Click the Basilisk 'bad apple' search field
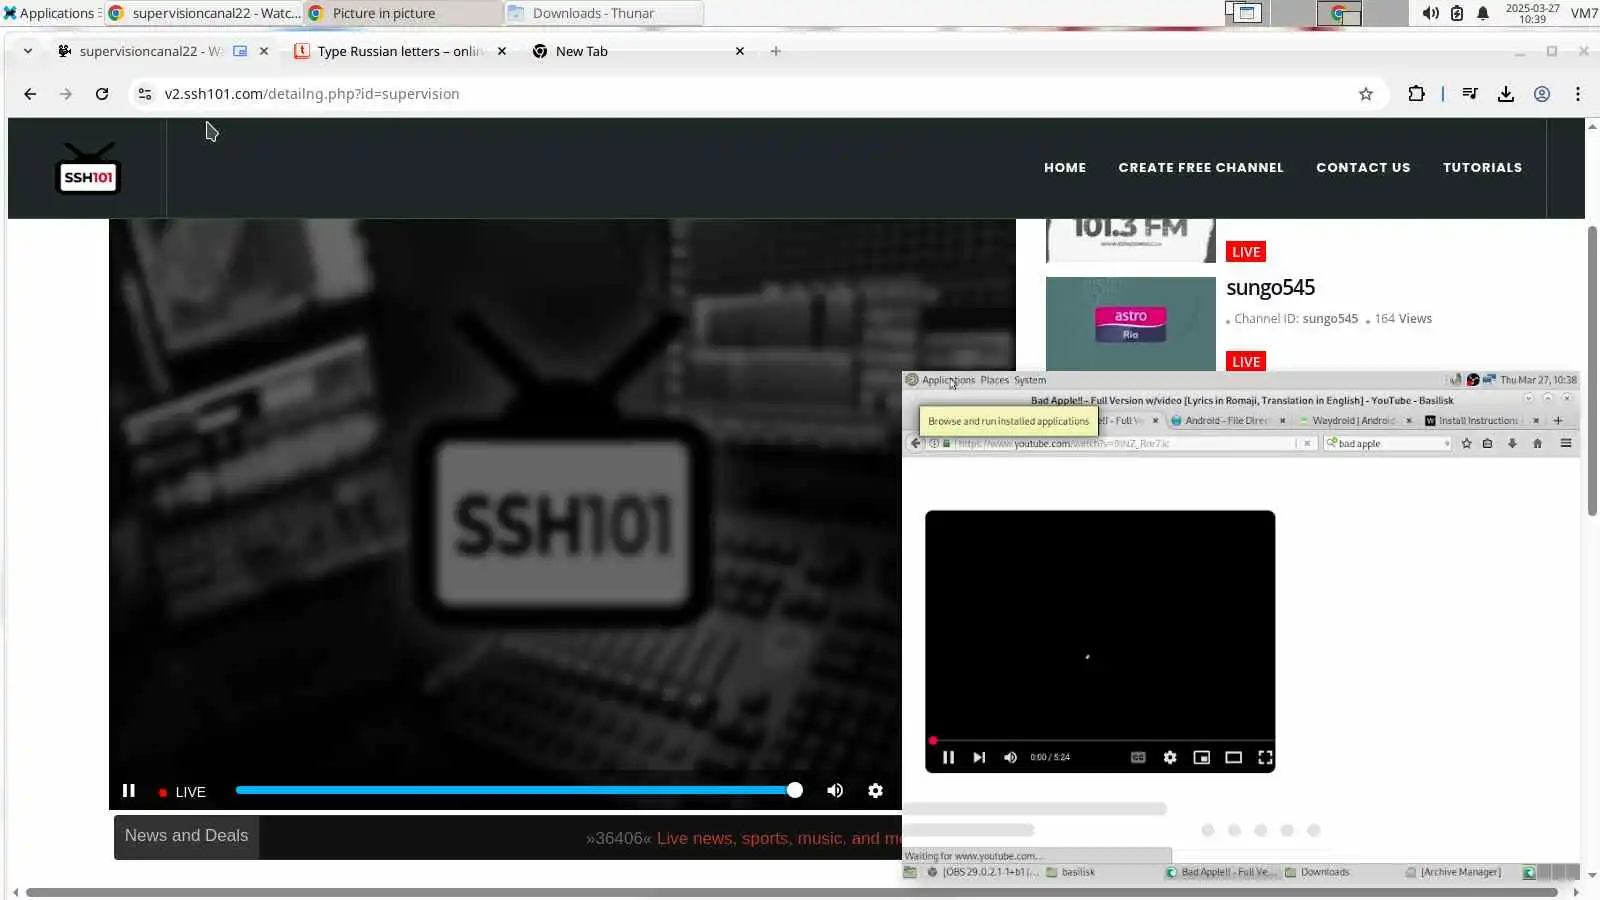 (x=1388, y=443)
